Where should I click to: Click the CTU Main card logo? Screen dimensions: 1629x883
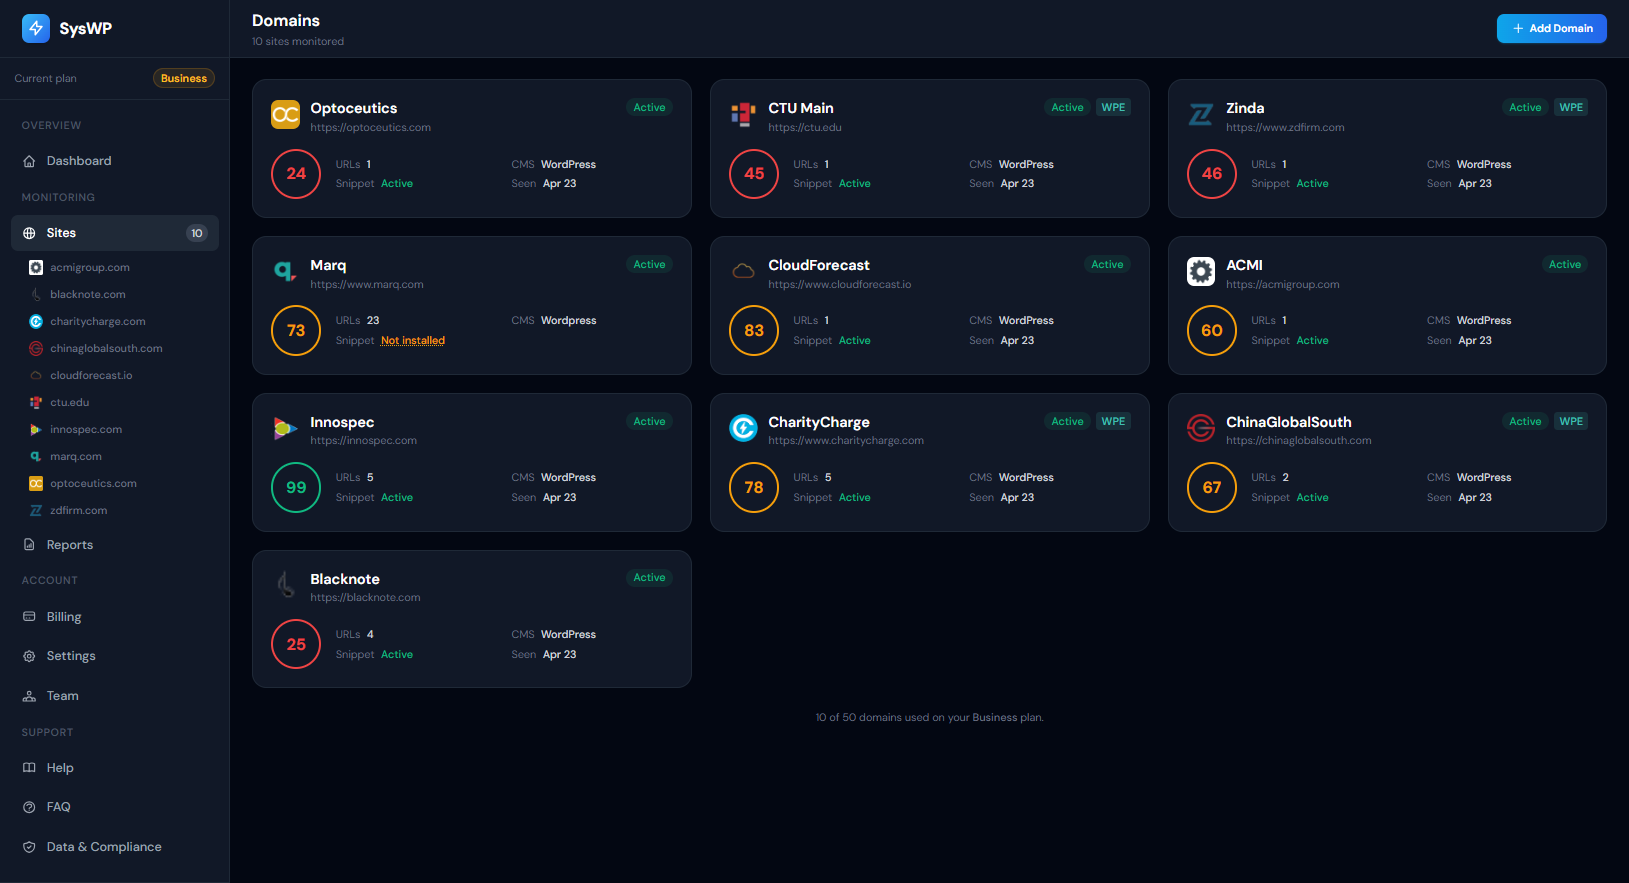point(743,115)
